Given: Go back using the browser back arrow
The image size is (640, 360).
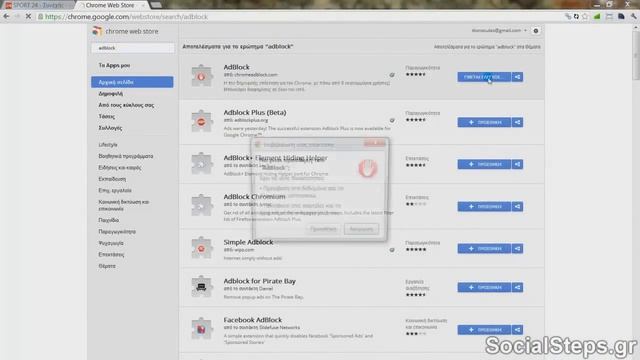Looking at the screenshot, I should click(x=6, y=16).
